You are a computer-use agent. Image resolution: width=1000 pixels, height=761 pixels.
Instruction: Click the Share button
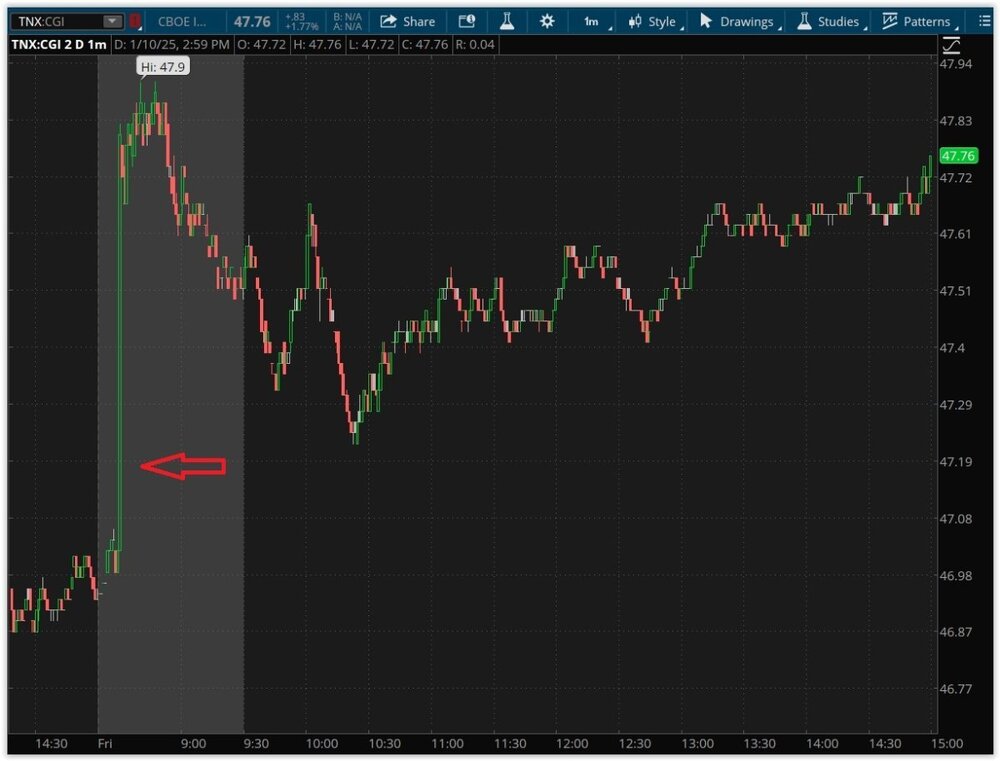tap(408, 21)
